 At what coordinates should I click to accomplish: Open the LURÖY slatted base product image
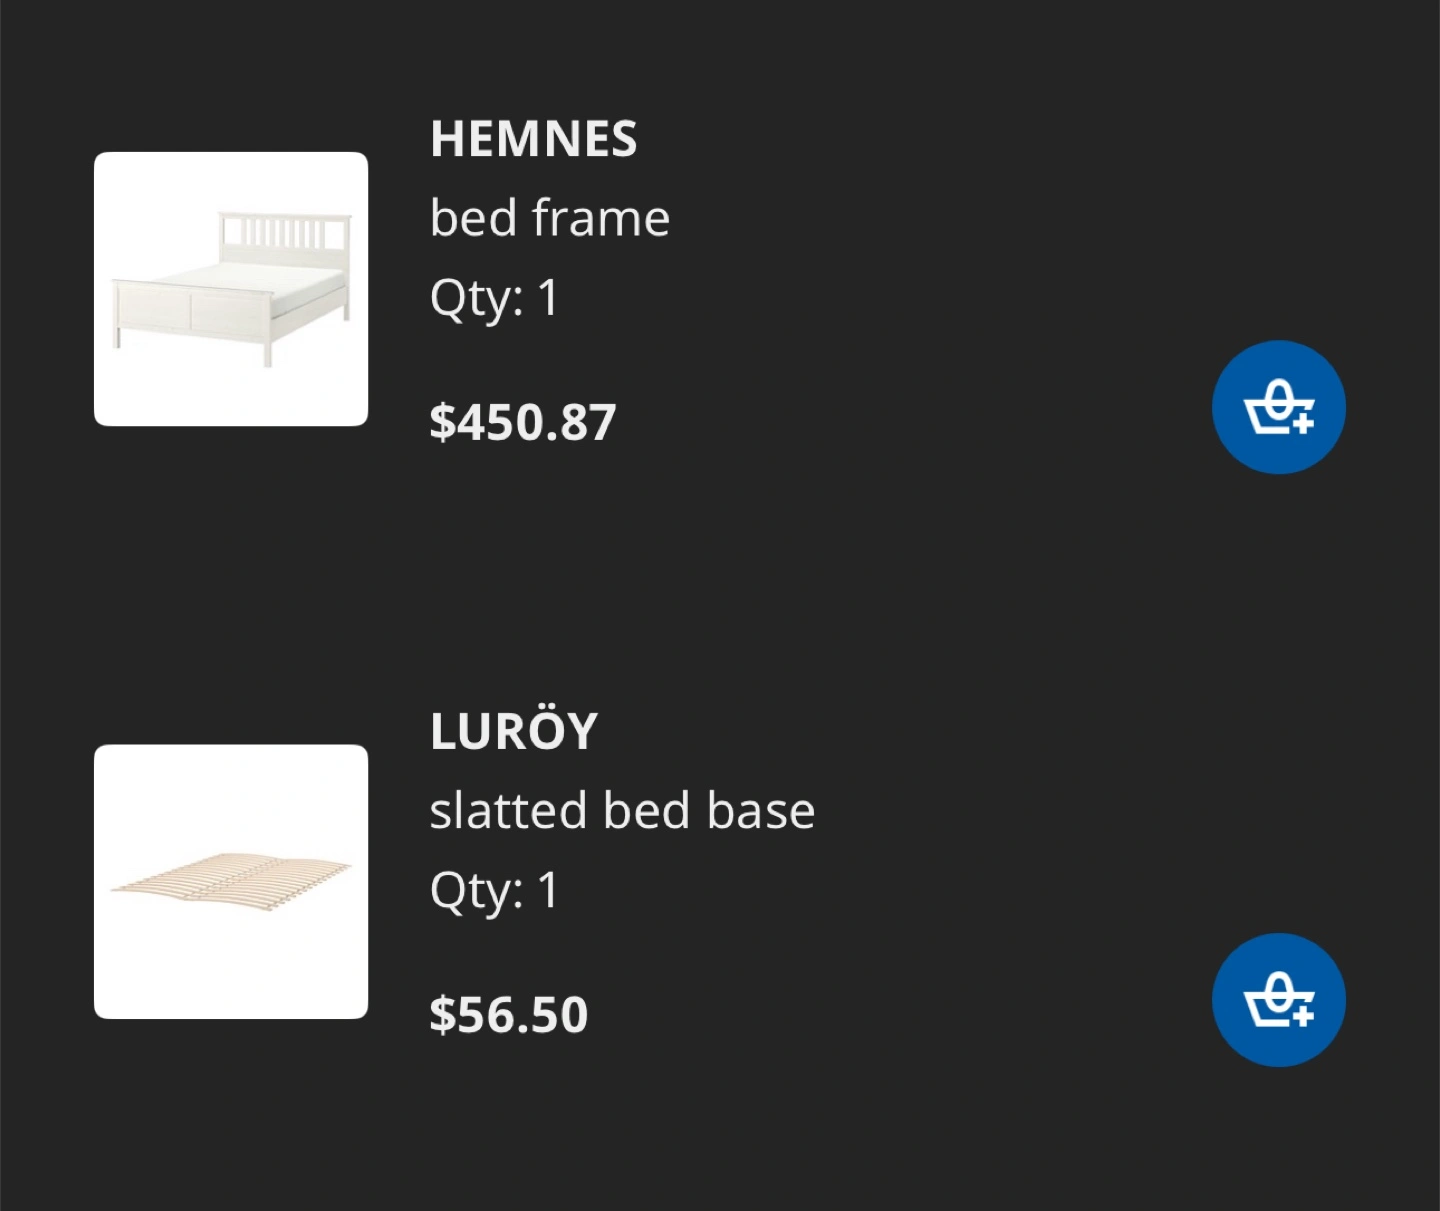coord(231,882)
